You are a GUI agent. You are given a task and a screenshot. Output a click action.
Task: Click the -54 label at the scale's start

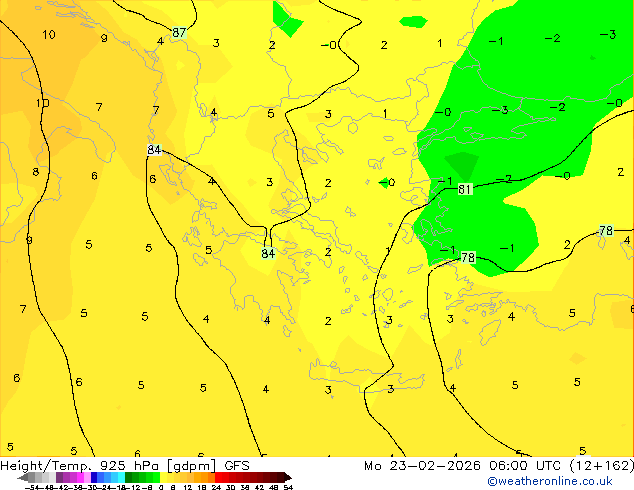32,487
